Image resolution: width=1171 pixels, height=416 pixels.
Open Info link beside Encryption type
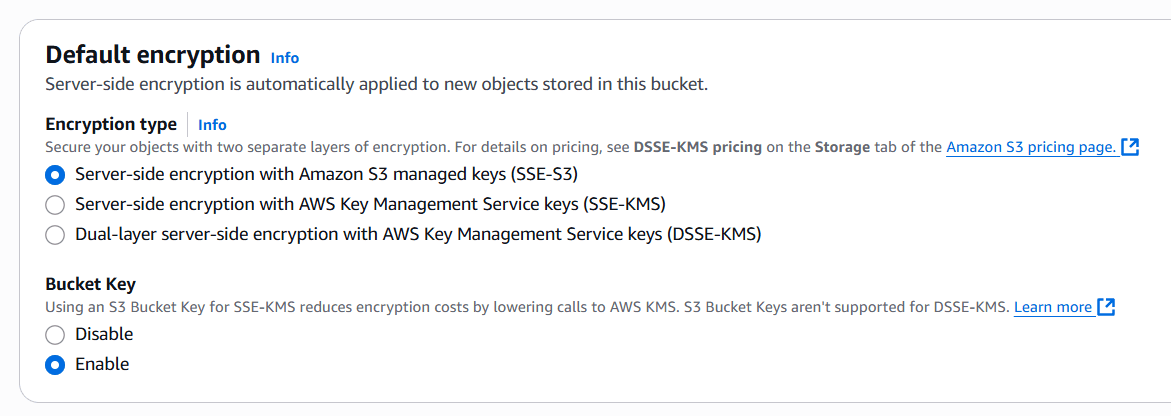(212, 125)
